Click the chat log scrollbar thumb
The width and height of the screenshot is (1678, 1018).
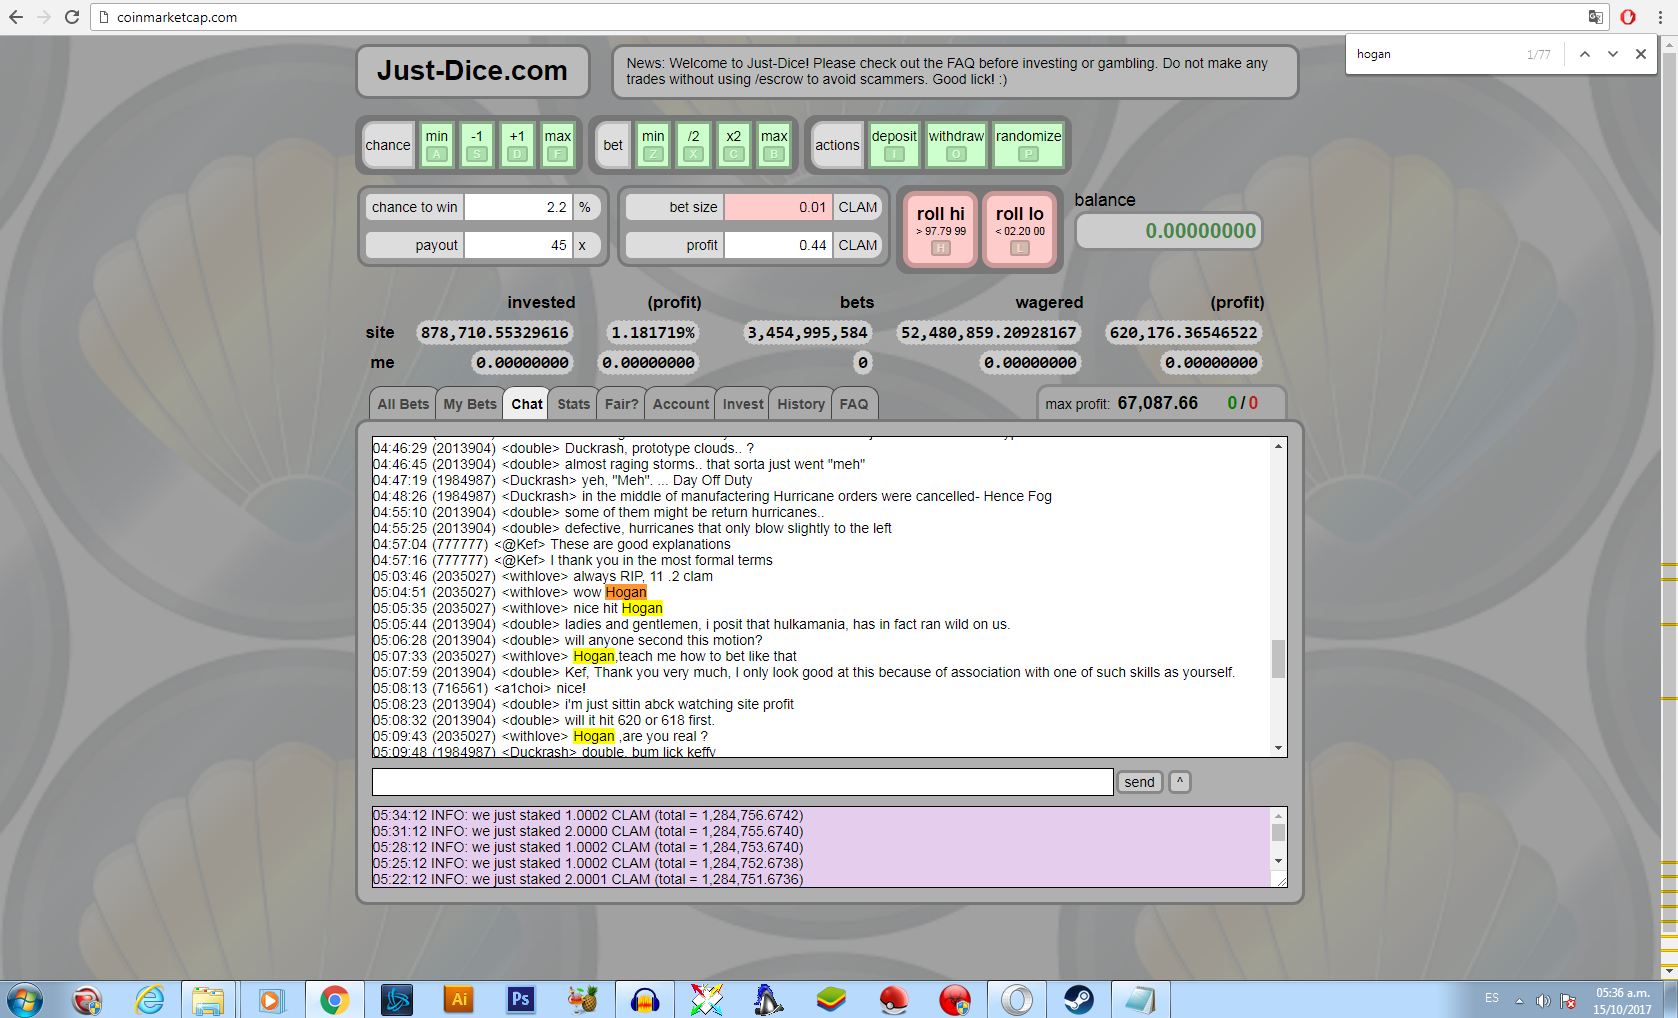1278,659
